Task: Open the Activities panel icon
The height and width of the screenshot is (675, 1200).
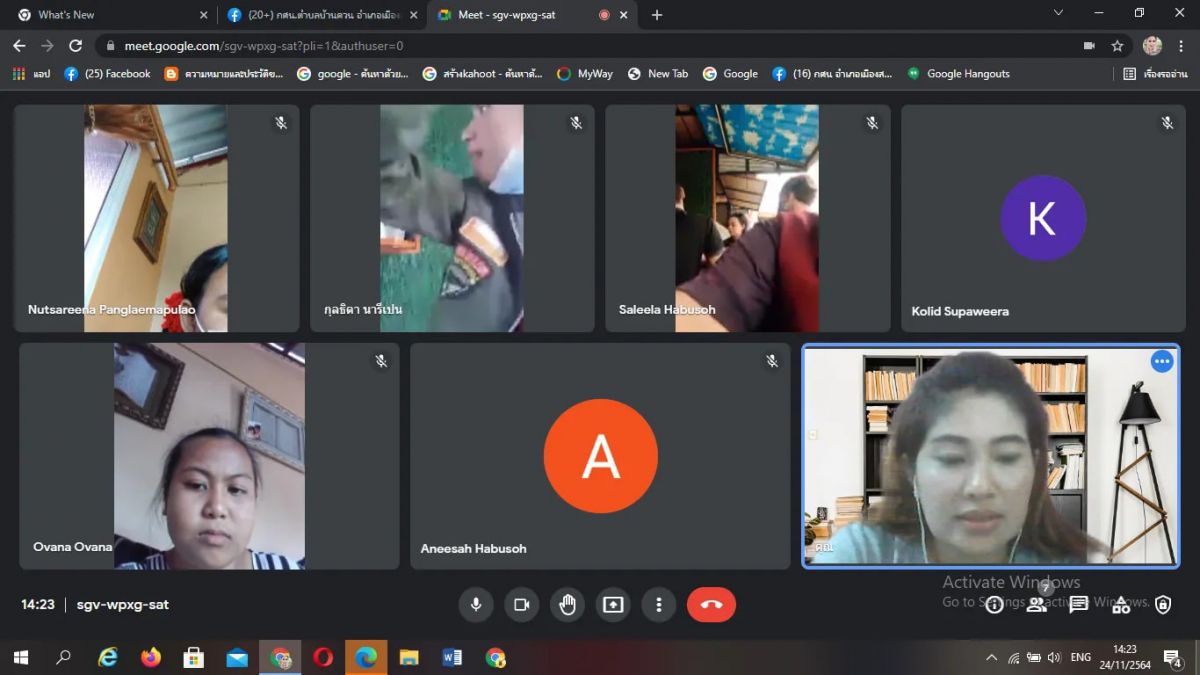Action: (x=1121, y=605)
